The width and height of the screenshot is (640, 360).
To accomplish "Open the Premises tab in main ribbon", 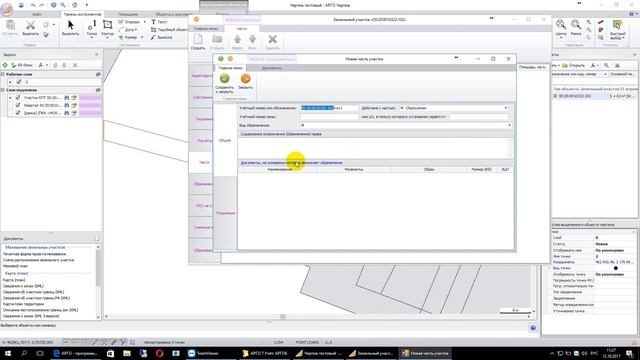I will coord(128,14).
